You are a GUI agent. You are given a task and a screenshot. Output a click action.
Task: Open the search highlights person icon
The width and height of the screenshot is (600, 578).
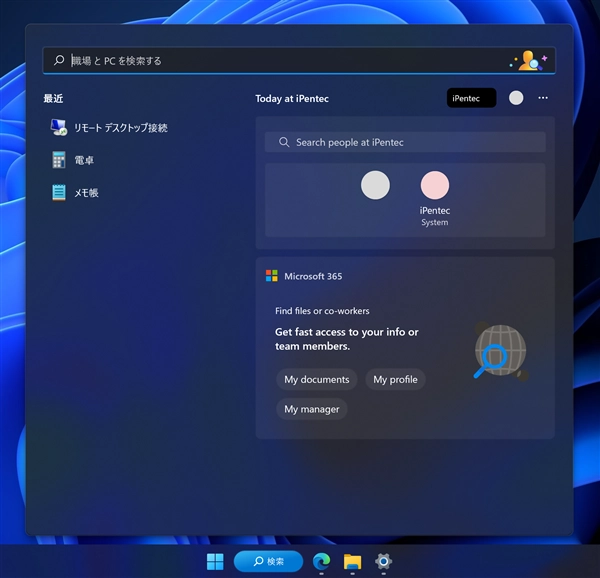click(x=529, y=60)
